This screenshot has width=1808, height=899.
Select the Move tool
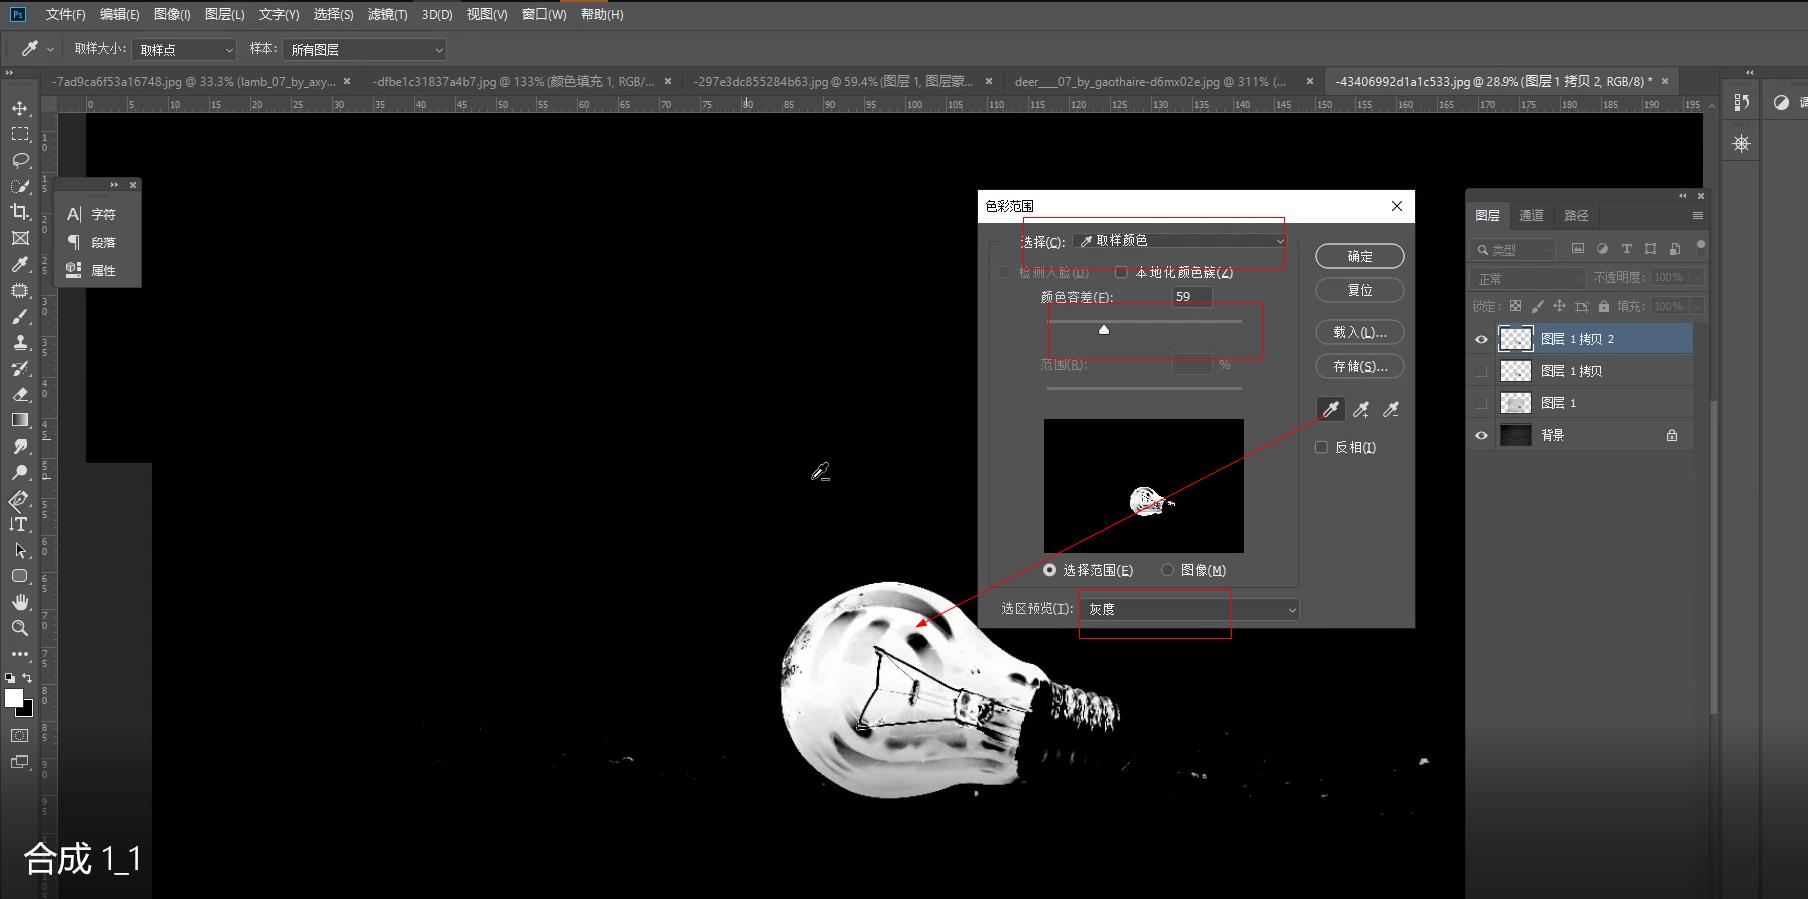coord(20,108)
